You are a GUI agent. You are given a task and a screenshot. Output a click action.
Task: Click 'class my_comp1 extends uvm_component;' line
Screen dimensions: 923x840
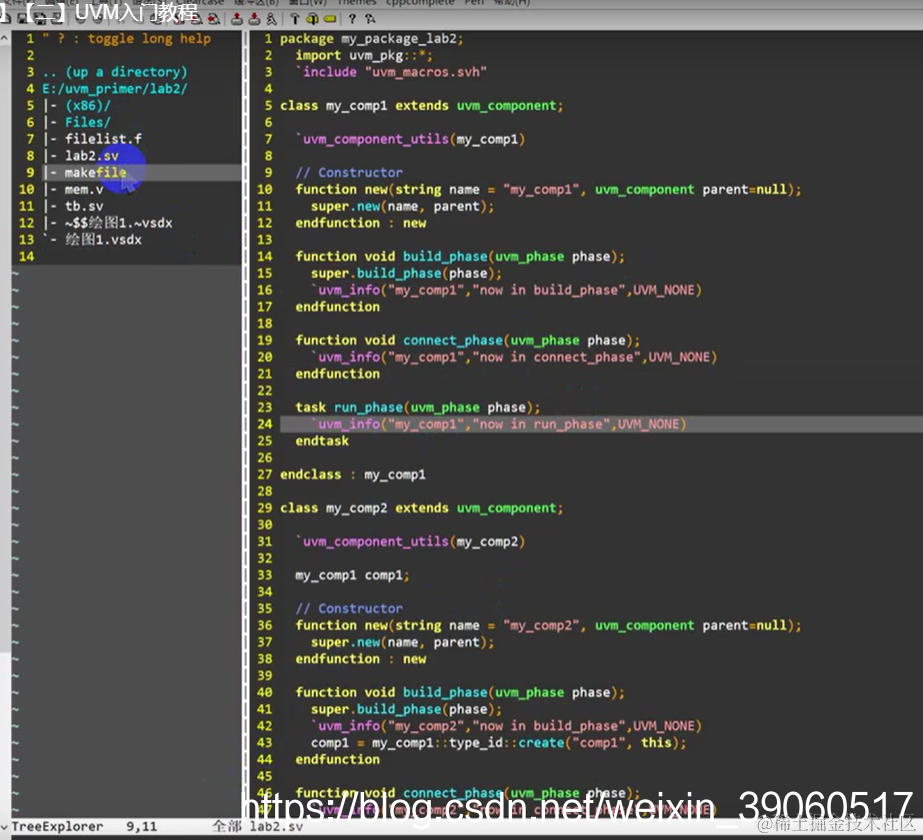[421, 106]
